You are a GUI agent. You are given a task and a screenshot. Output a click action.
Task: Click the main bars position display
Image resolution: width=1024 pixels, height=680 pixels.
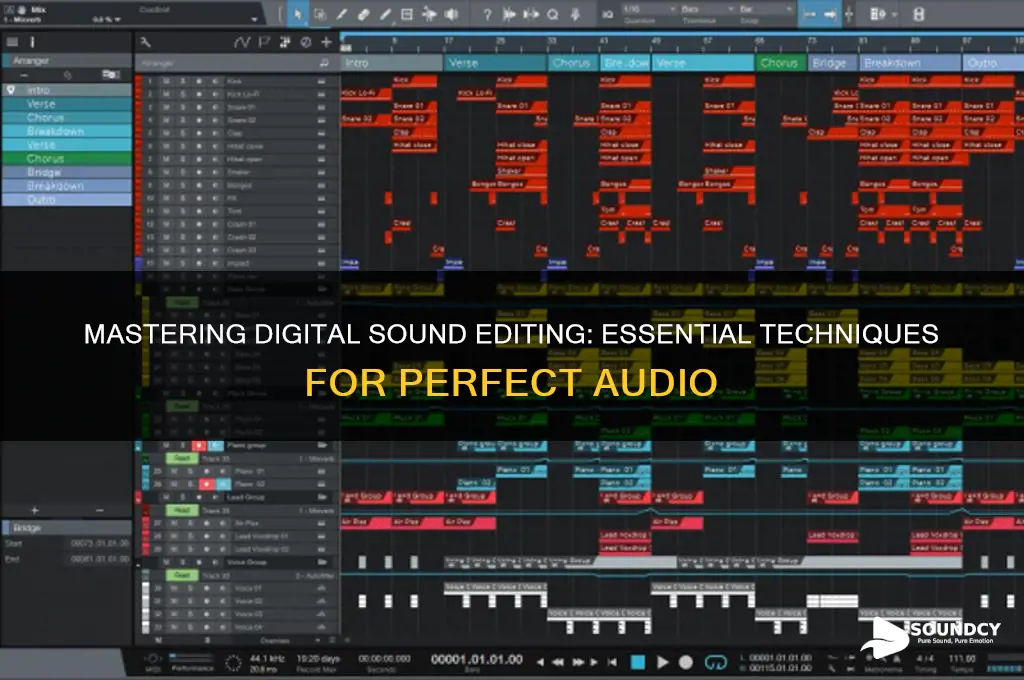pos(477,660)
